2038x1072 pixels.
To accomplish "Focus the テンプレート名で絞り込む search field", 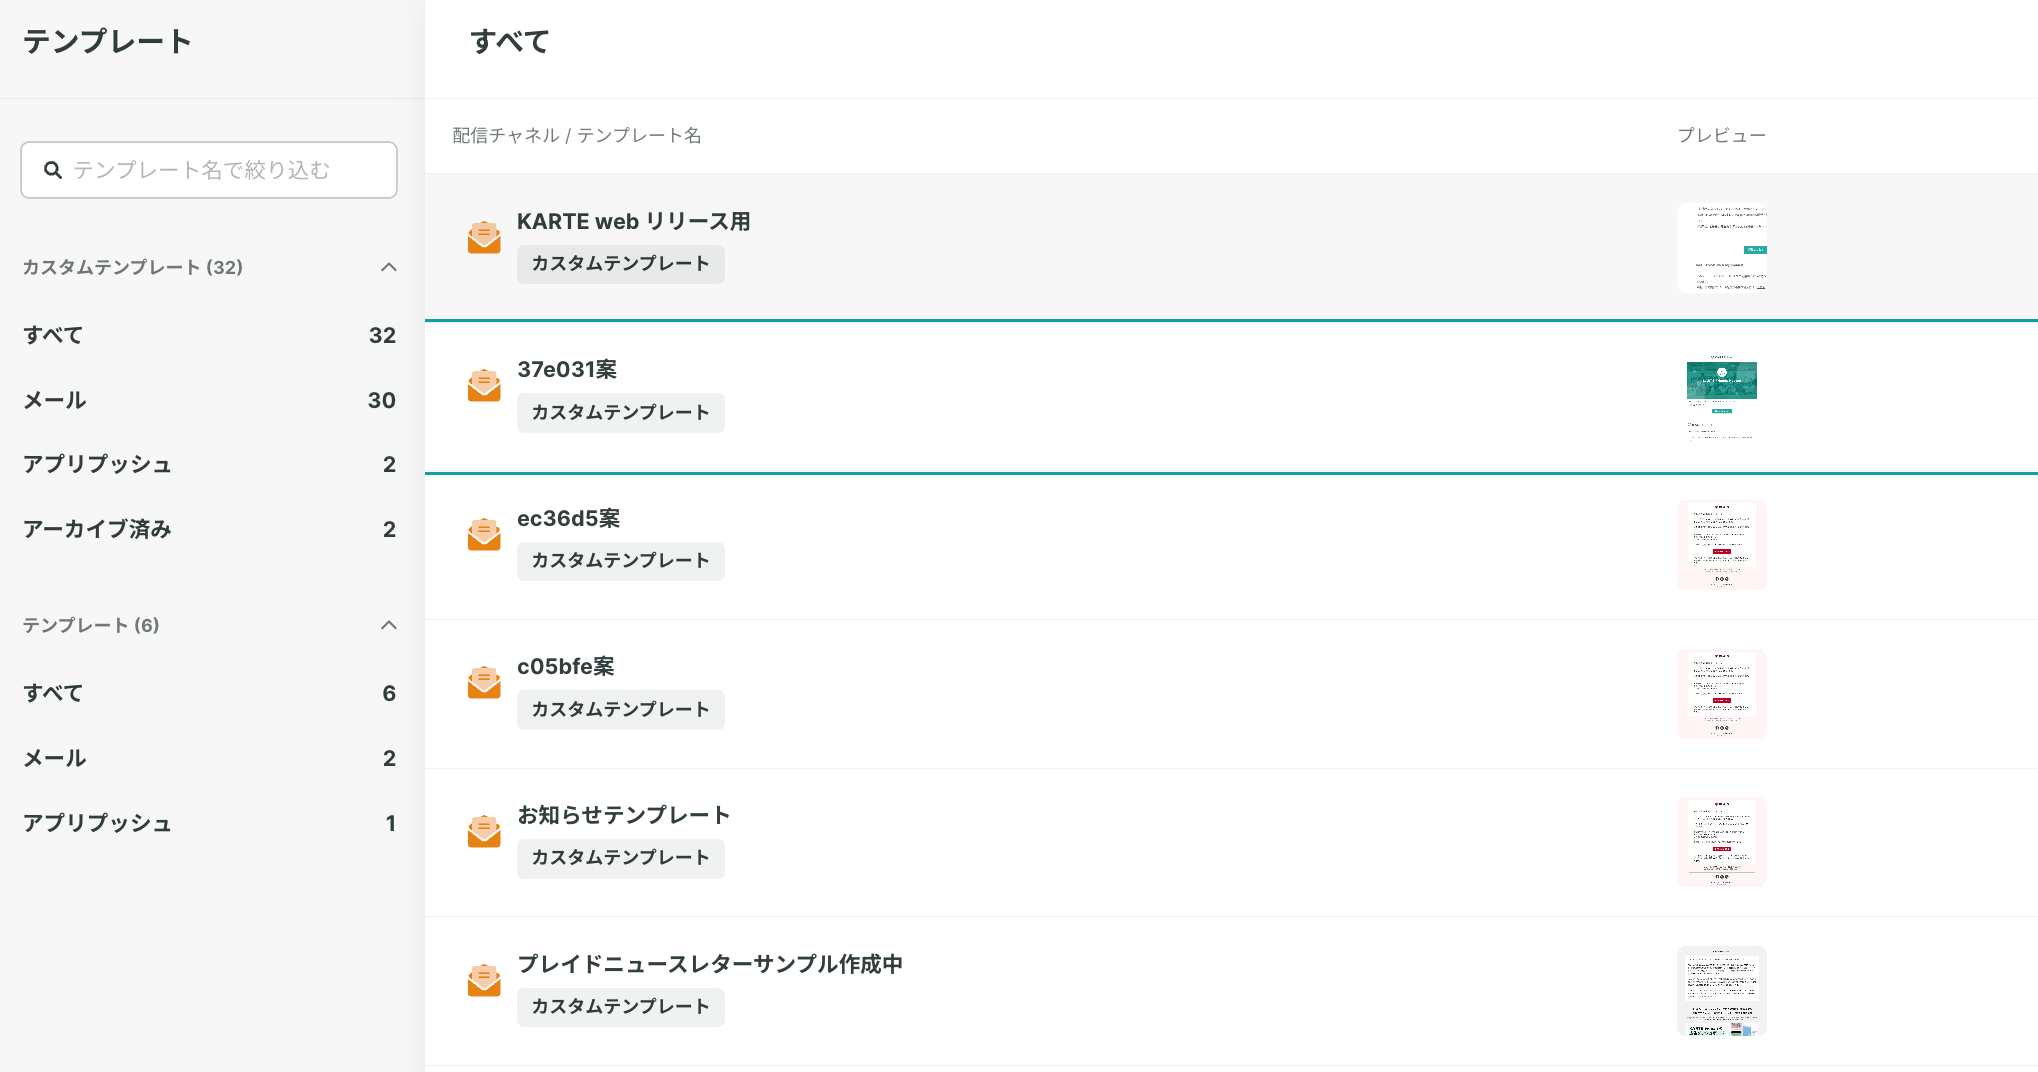I will [x=230, y=170].
